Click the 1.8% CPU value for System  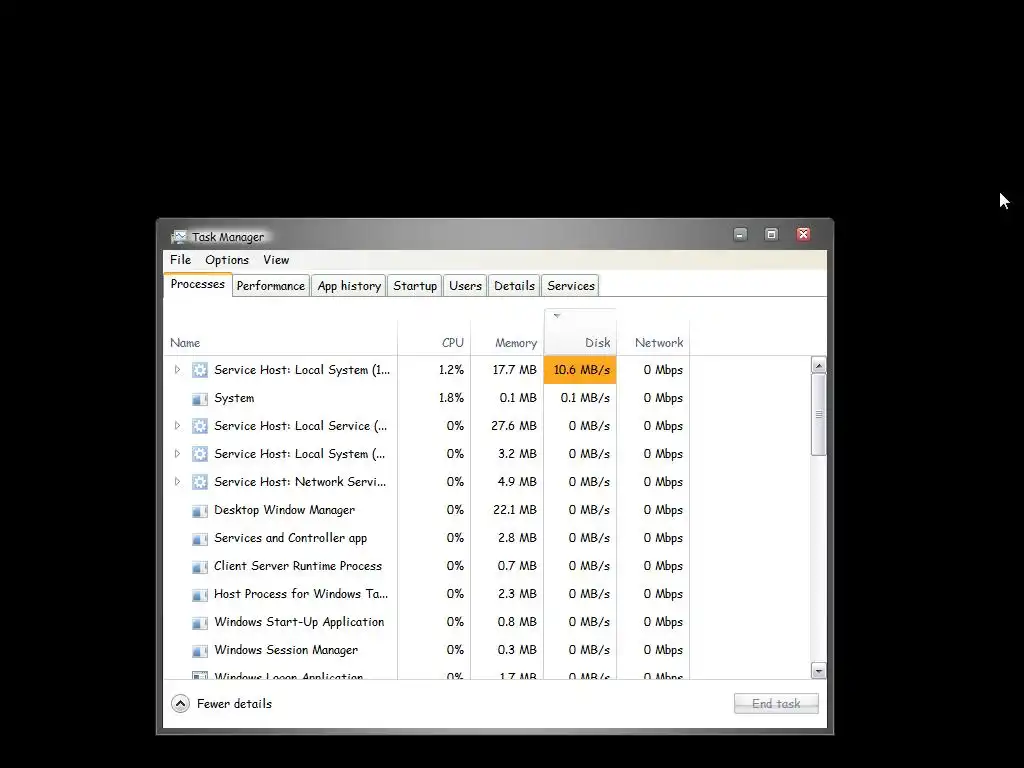coord(451,398)
